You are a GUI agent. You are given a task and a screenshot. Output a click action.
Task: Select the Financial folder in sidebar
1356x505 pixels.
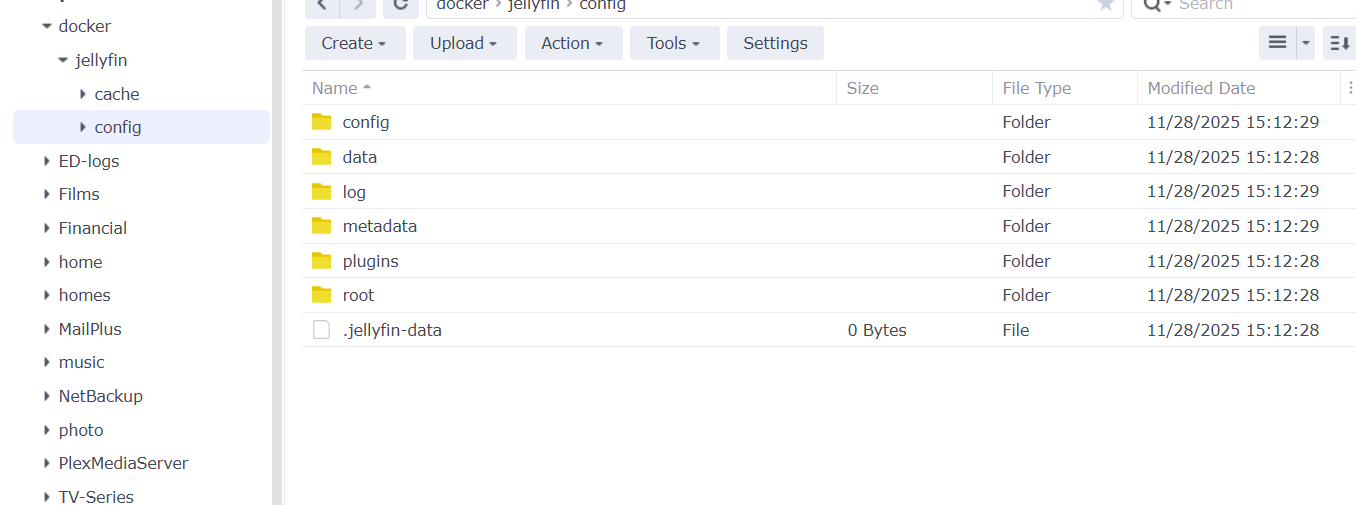[93, 228]
